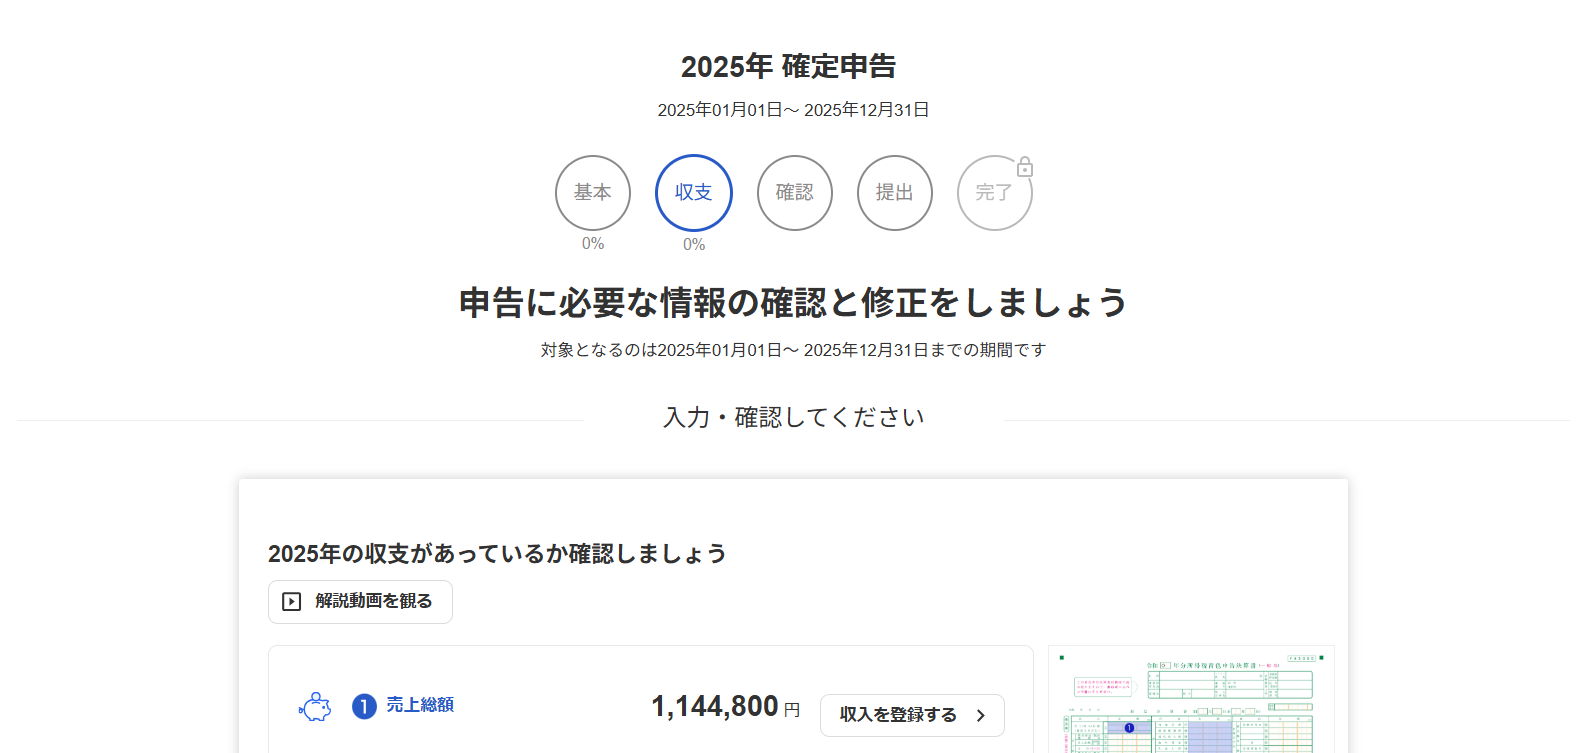Open the 提出 step circle
1591x753 pixels.
(x=895, y=193)
